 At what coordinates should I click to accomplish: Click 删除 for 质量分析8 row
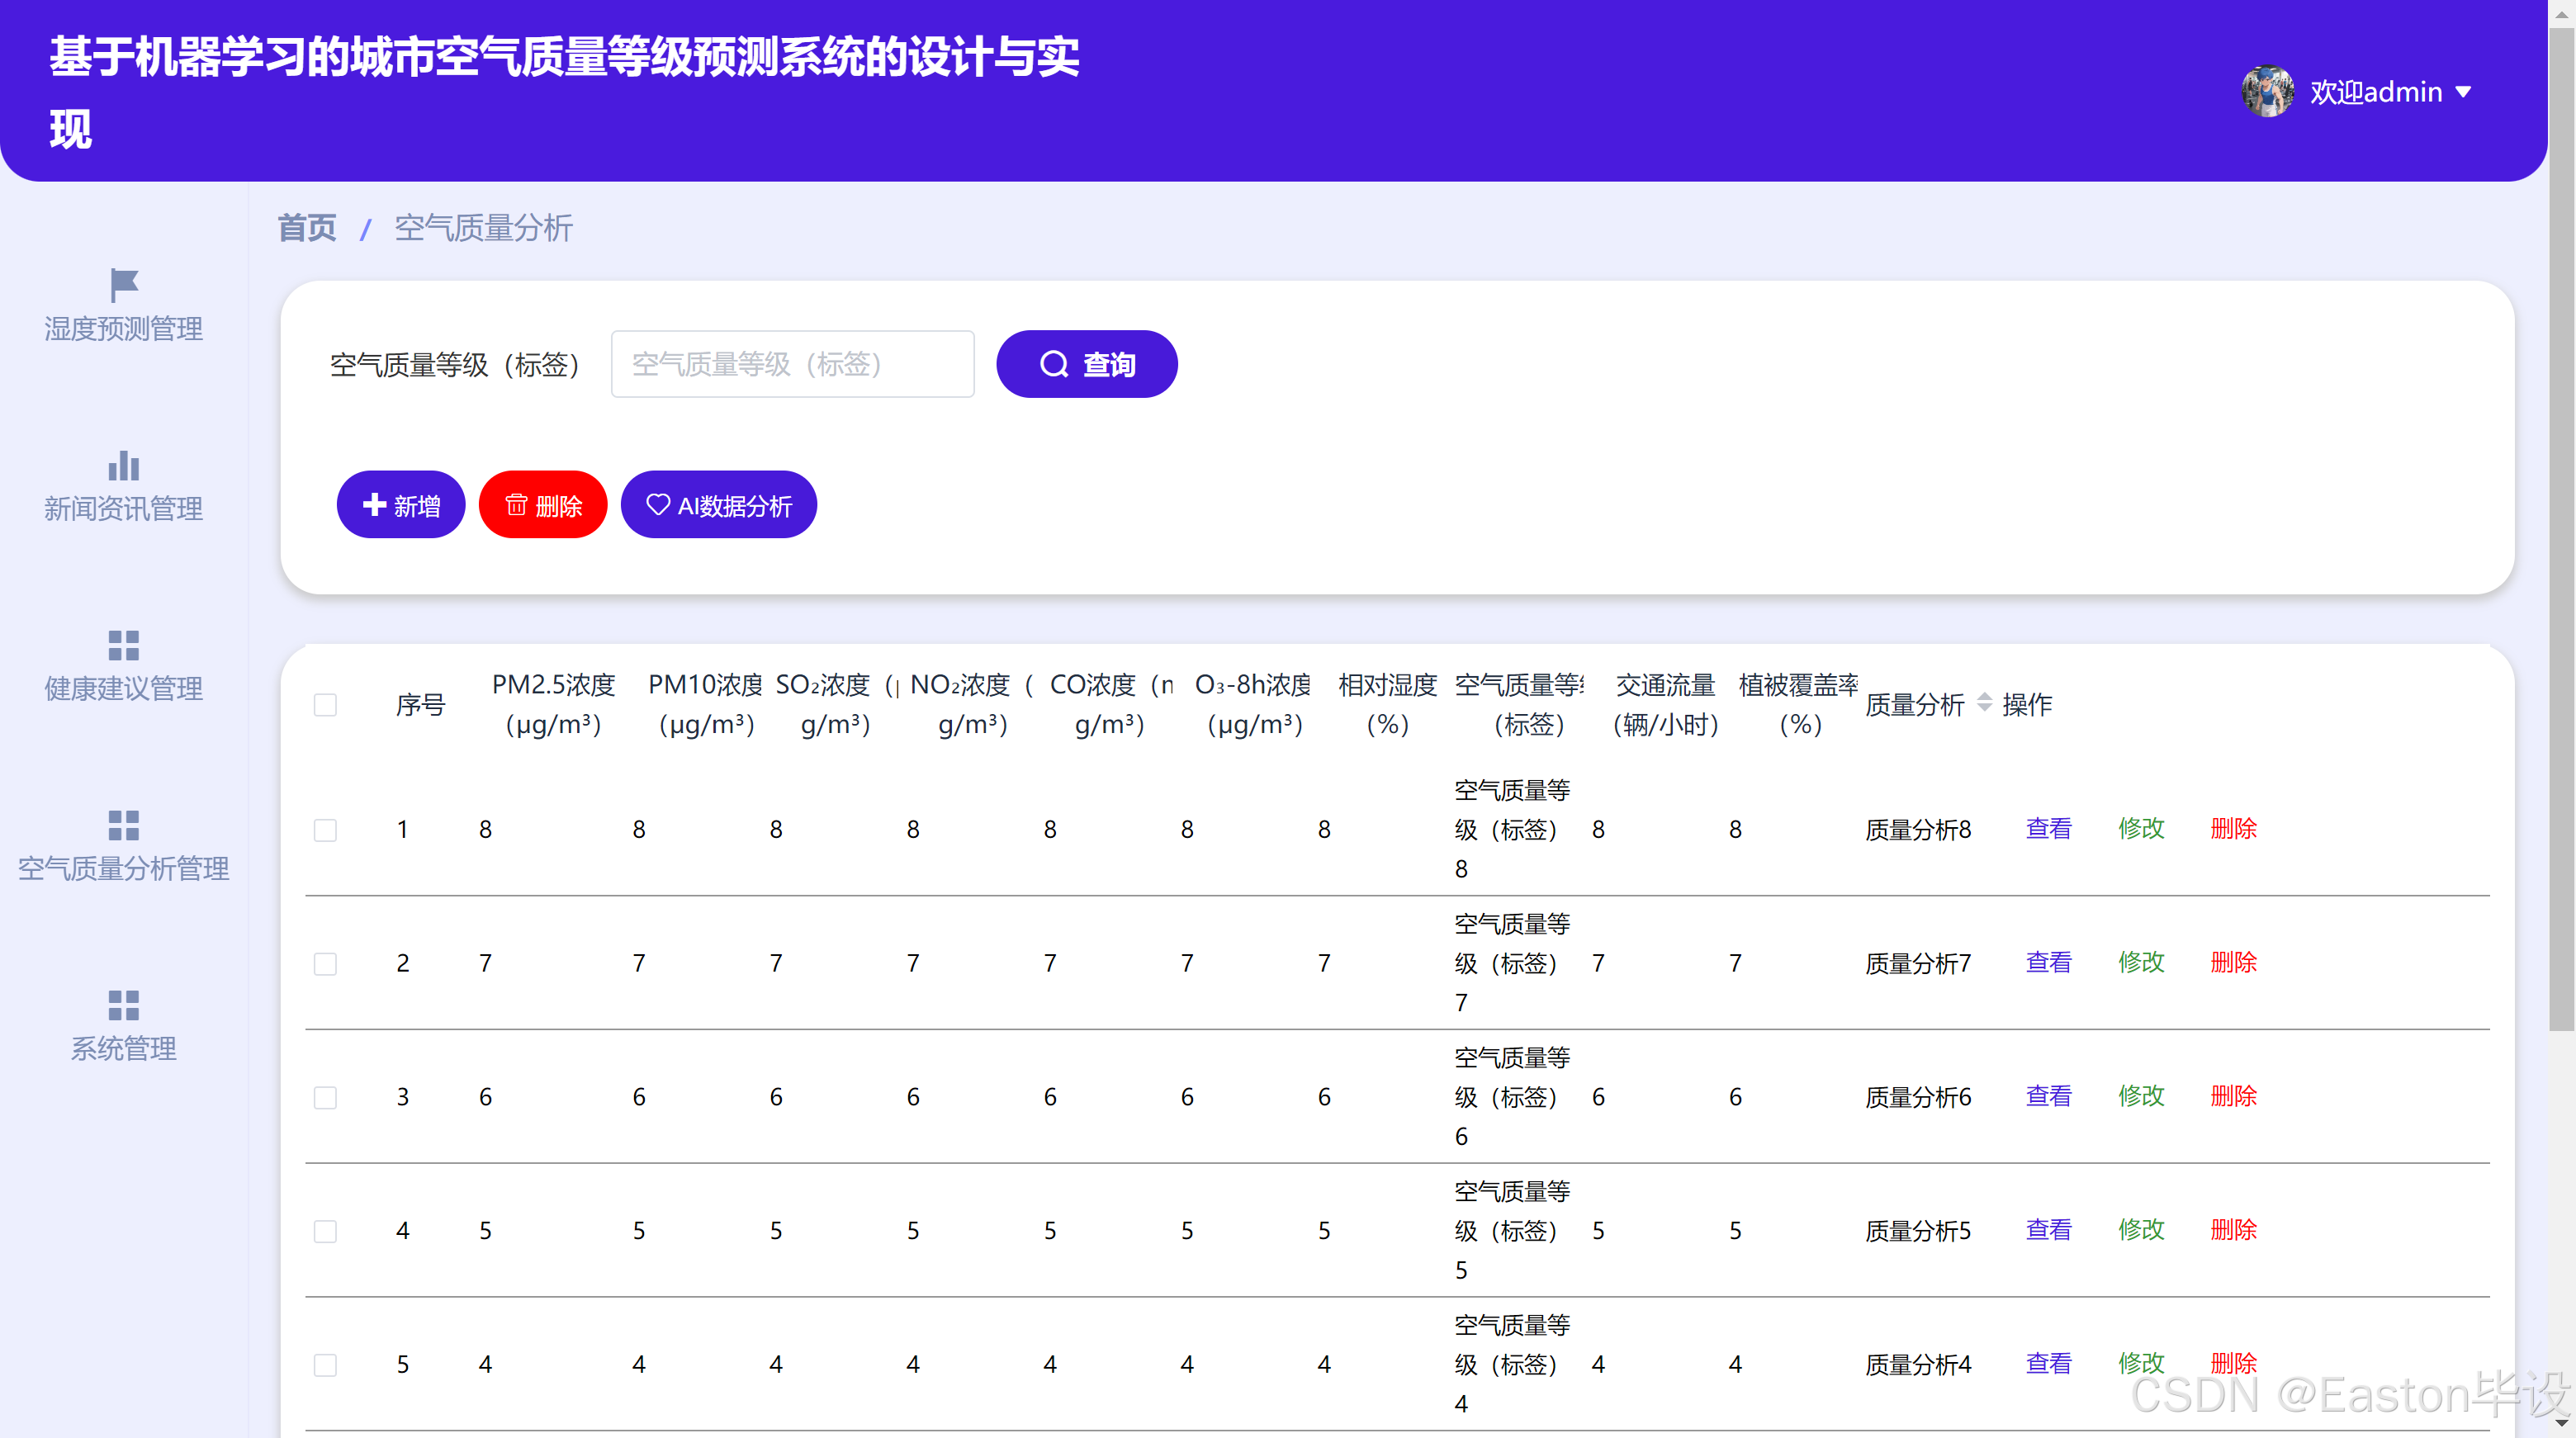(2233, 829)
